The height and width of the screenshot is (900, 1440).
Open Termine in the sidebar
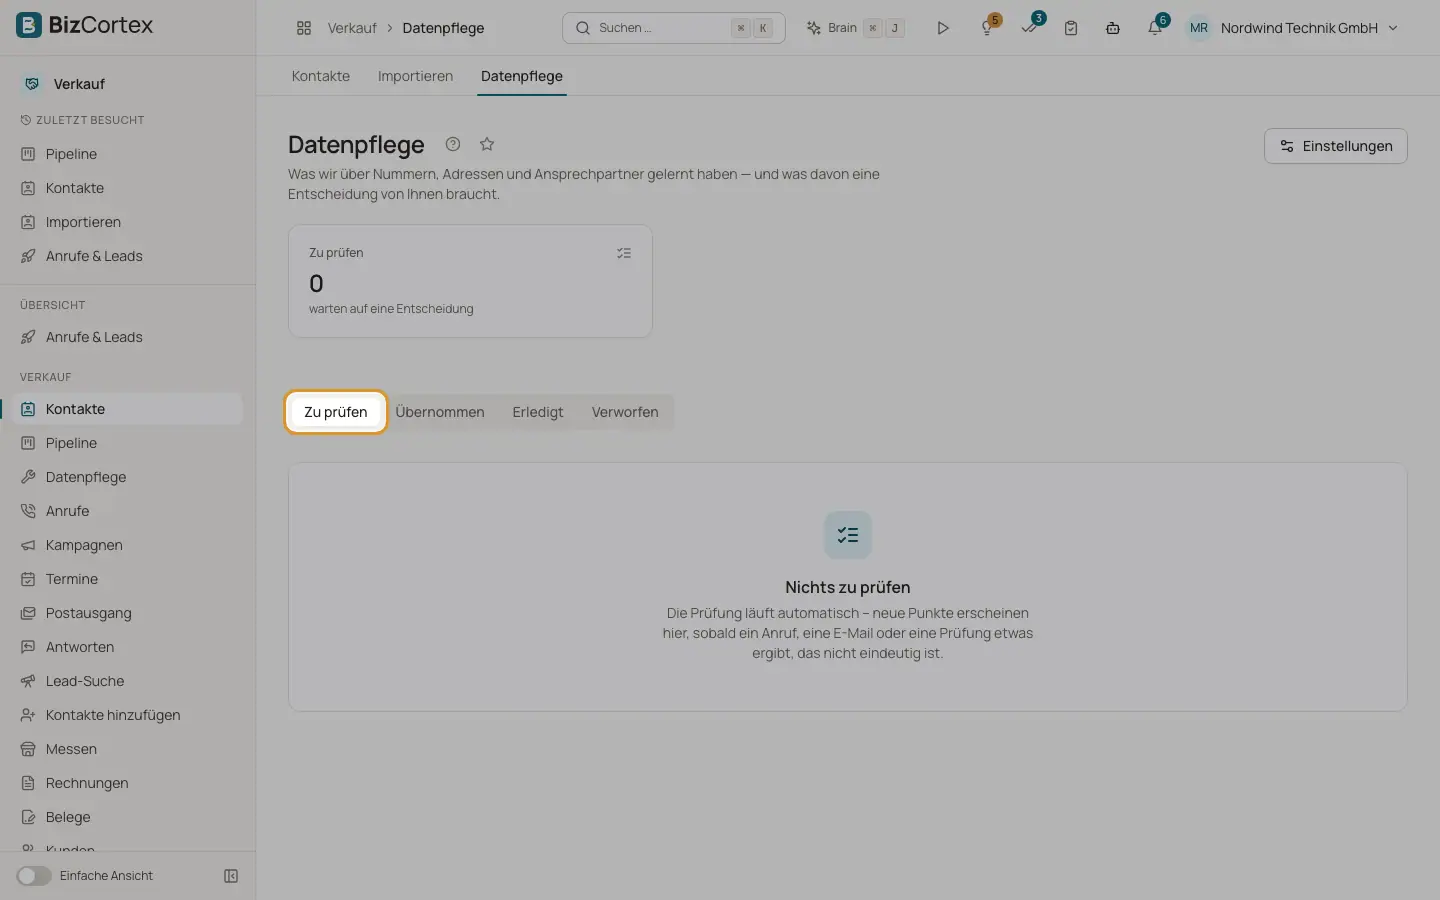click(x=128, y=579)
